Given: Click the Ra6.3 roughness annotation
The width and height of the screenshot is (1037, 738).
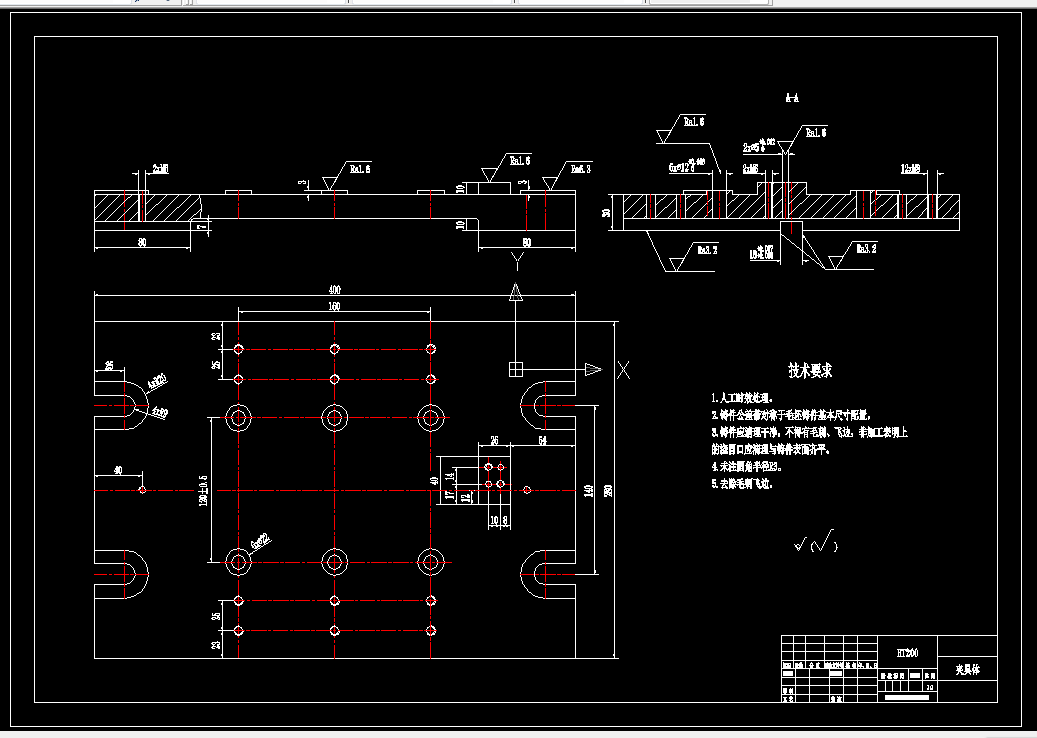Looking at the screenshot, I should [x=581, y=169].
